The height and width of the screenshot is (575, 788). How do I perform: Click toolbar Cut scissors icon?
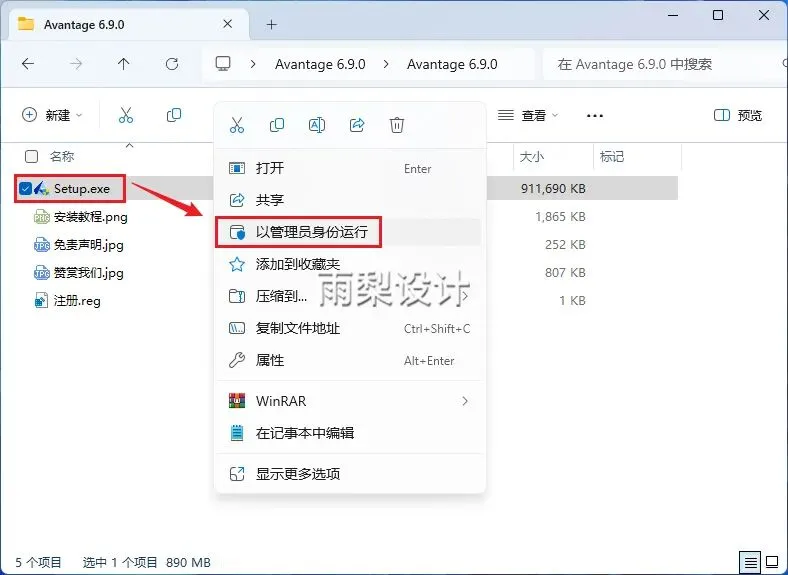(126, 115)
